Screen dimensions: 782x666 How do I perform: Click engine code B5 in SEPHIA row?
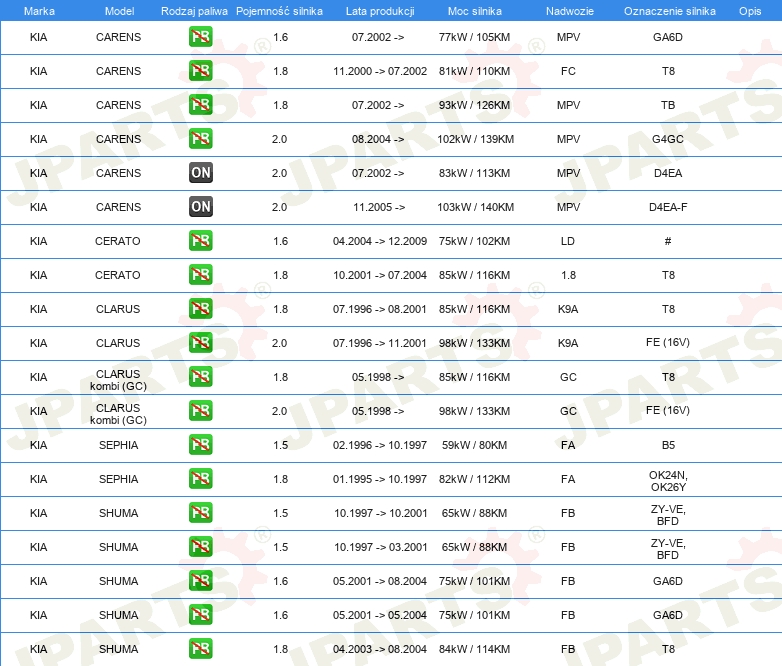(x=668, y=445)
